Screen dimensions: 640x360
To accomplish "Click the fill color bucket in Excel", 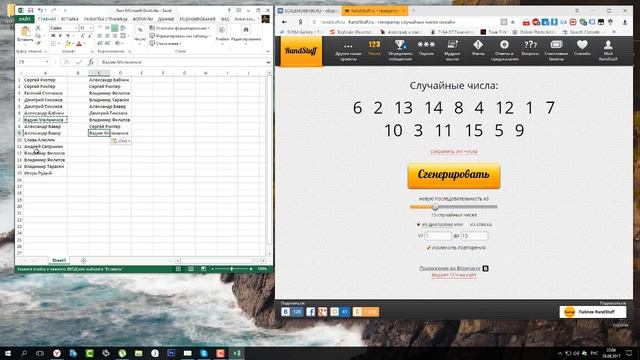I will (x=68, y=43).
